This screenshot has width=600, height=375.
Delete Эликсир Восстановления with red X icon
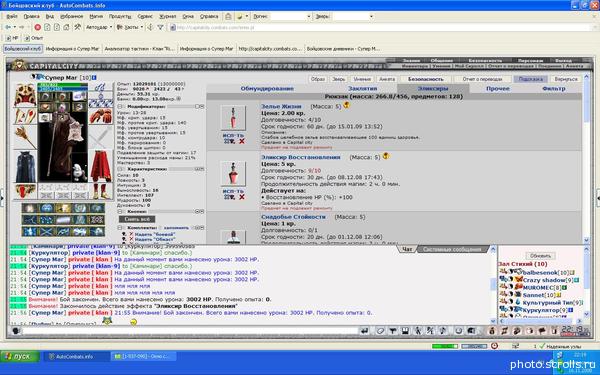242,197
